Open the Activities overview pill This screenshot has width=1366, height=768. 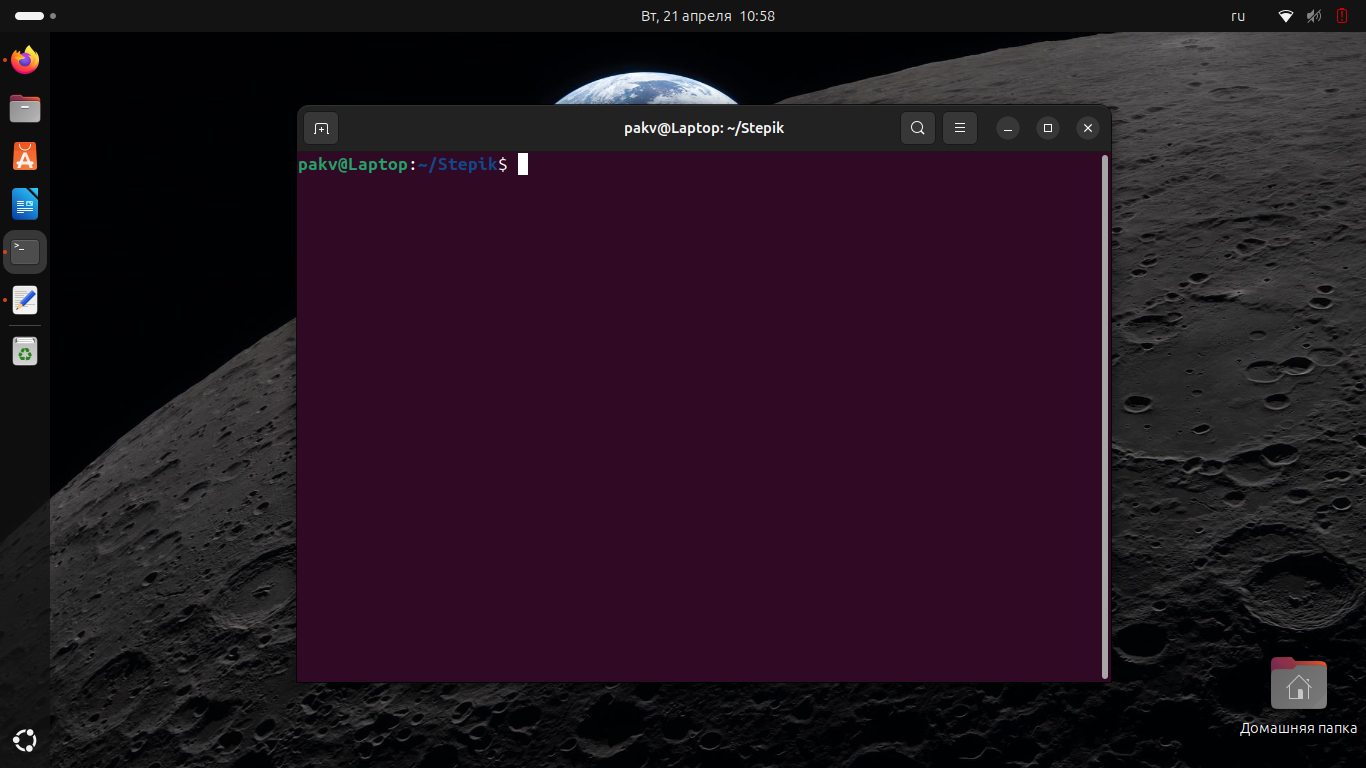[x=30, y=16]
